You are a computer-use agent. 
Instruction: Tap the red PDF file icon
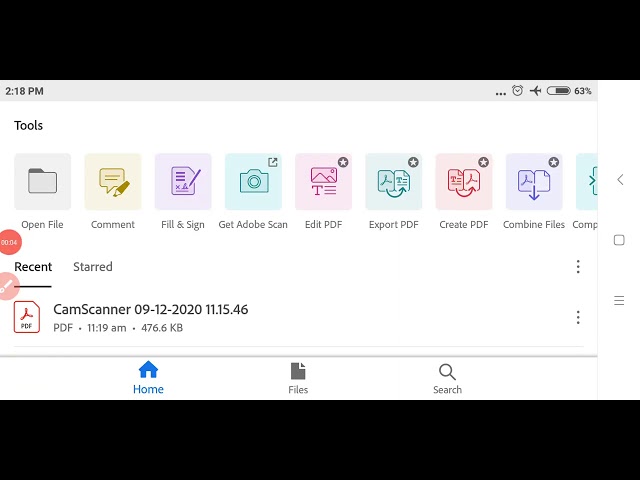27,317
